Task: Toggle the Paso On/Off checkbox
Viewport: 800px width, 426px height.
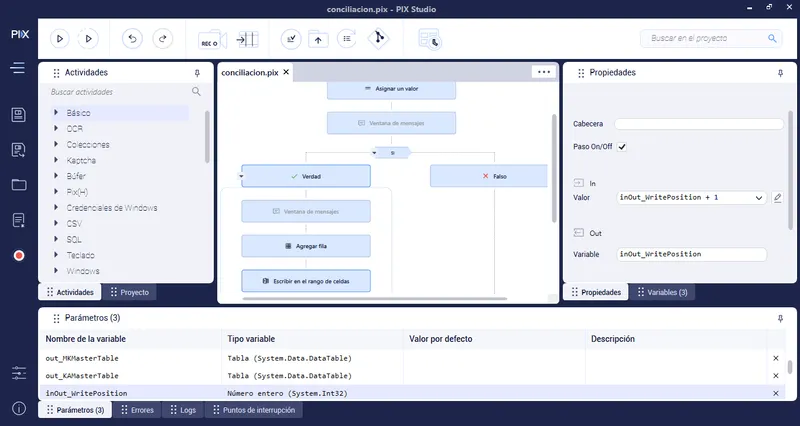Action: tap(621, 147)
